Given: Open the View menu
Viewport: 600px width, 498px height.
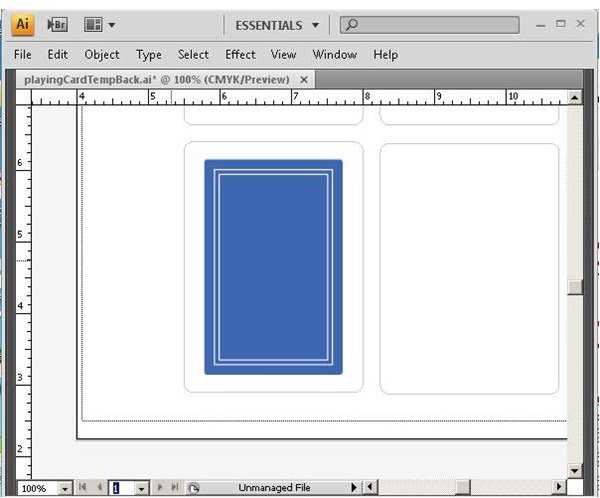Looking at the screenshot, I should pos(283,55).
